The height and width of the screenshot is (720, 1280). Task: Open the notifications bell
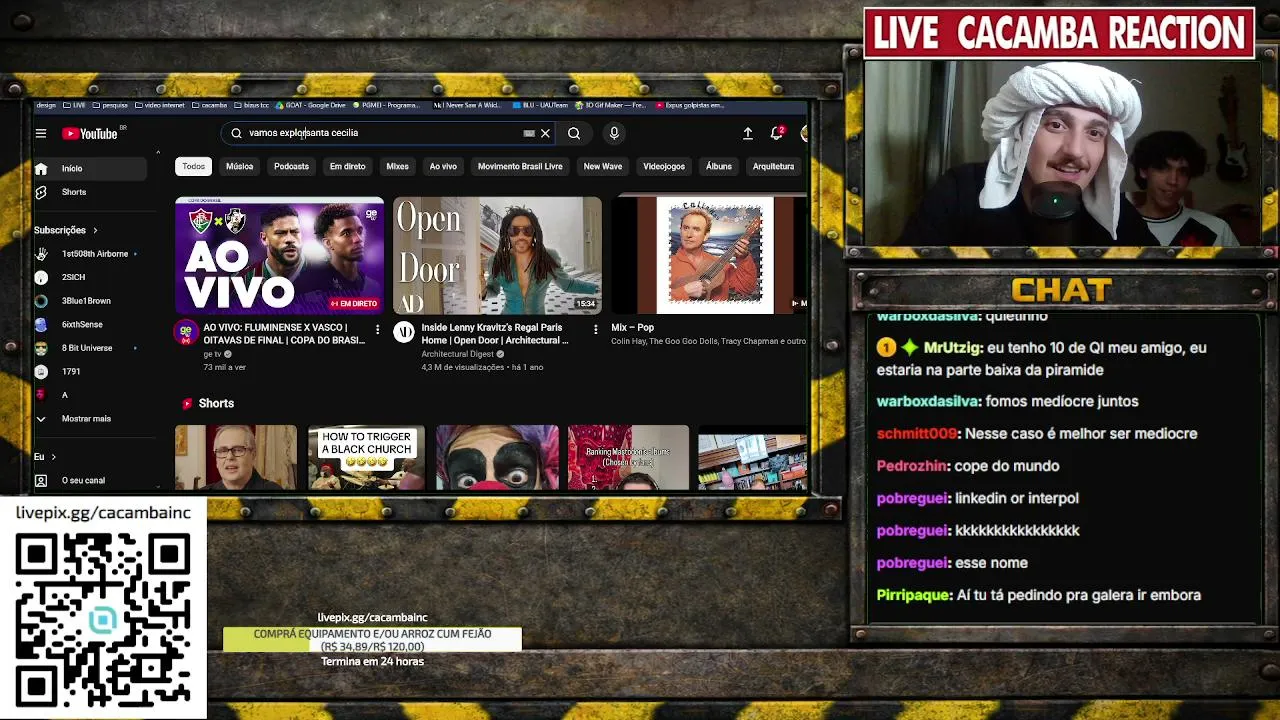(777, 133)
